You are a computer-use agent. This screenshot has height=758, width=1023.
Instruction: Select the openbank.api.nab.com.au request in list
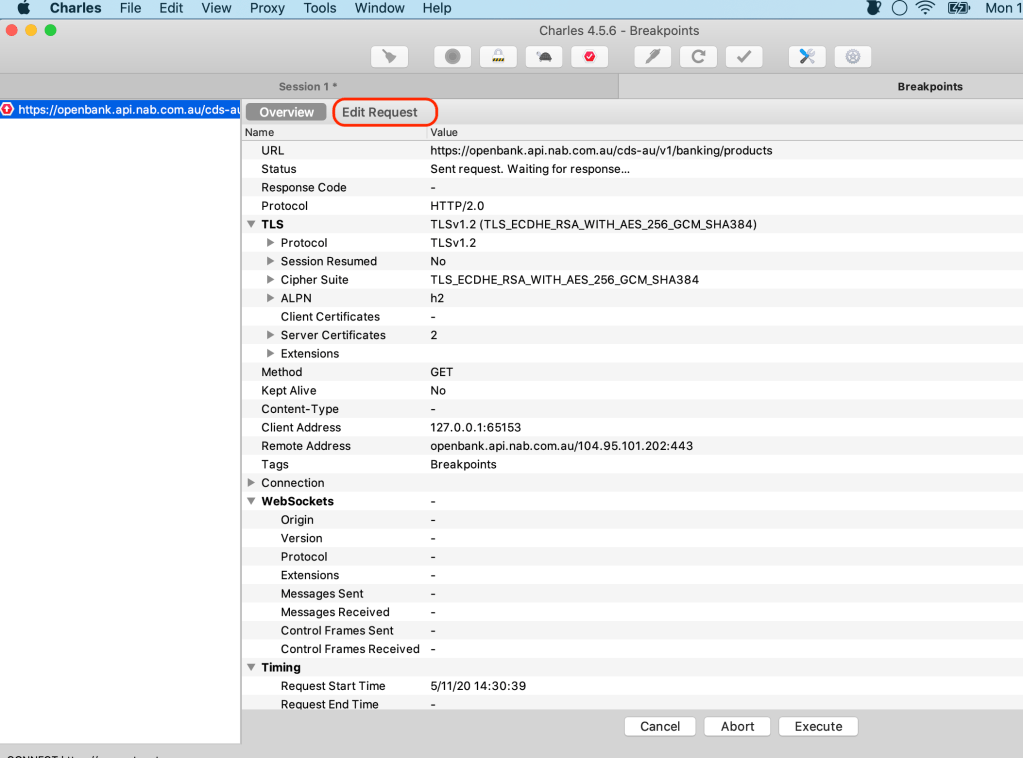coord(125,110)
